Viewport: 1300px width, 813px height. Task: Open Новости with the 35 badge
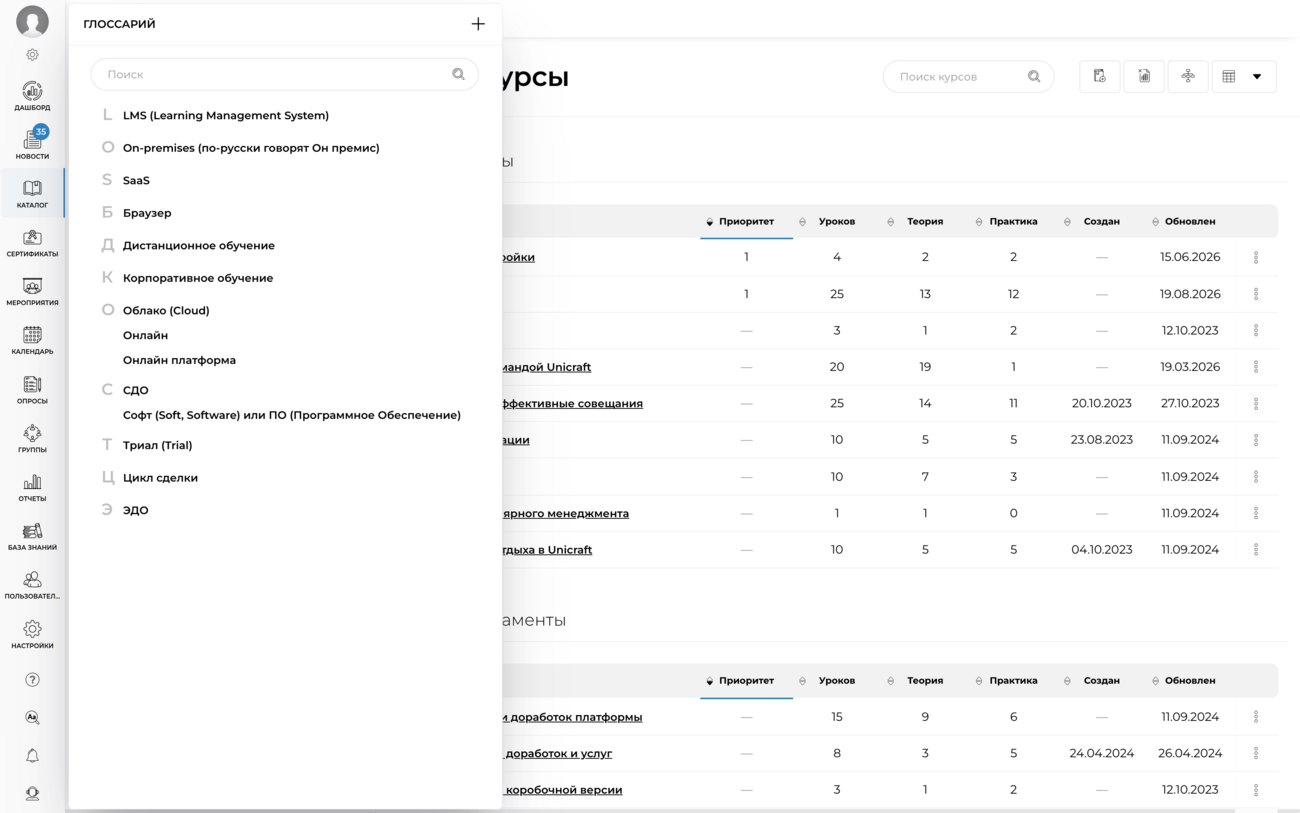(x=32, y=144)
